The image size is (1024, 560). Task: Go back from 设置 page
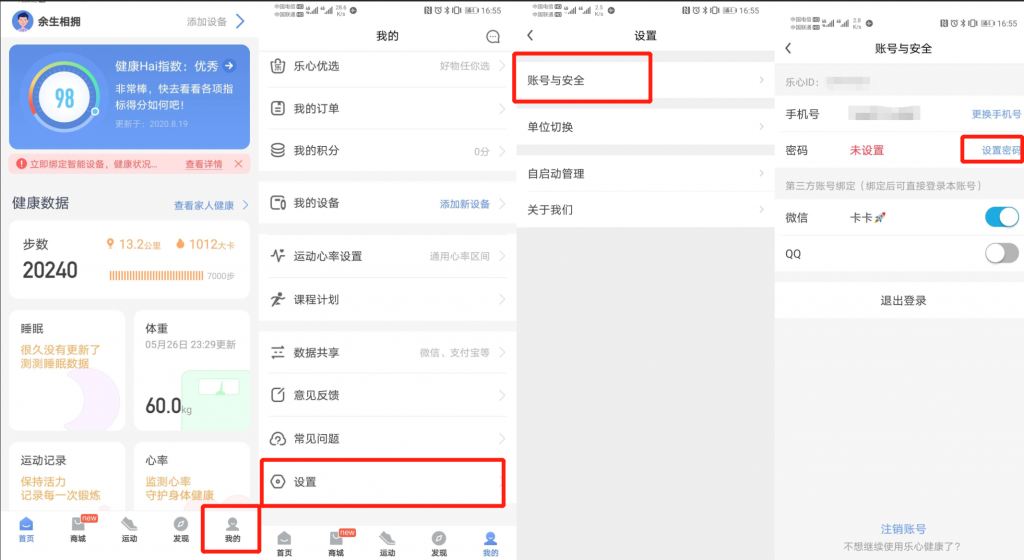530,35
